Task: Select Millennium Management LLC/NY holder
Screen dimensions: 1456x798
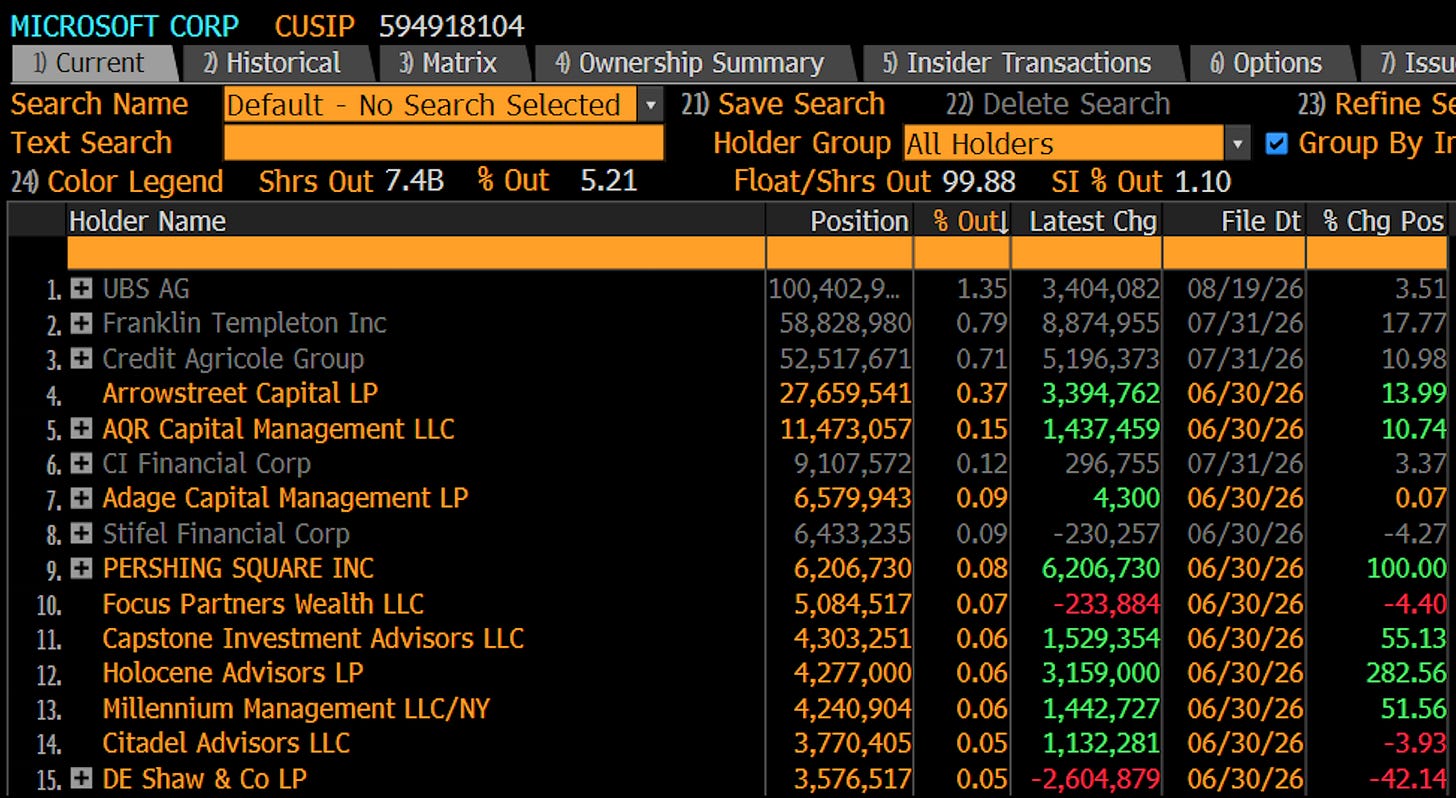Action: (296, 709)
